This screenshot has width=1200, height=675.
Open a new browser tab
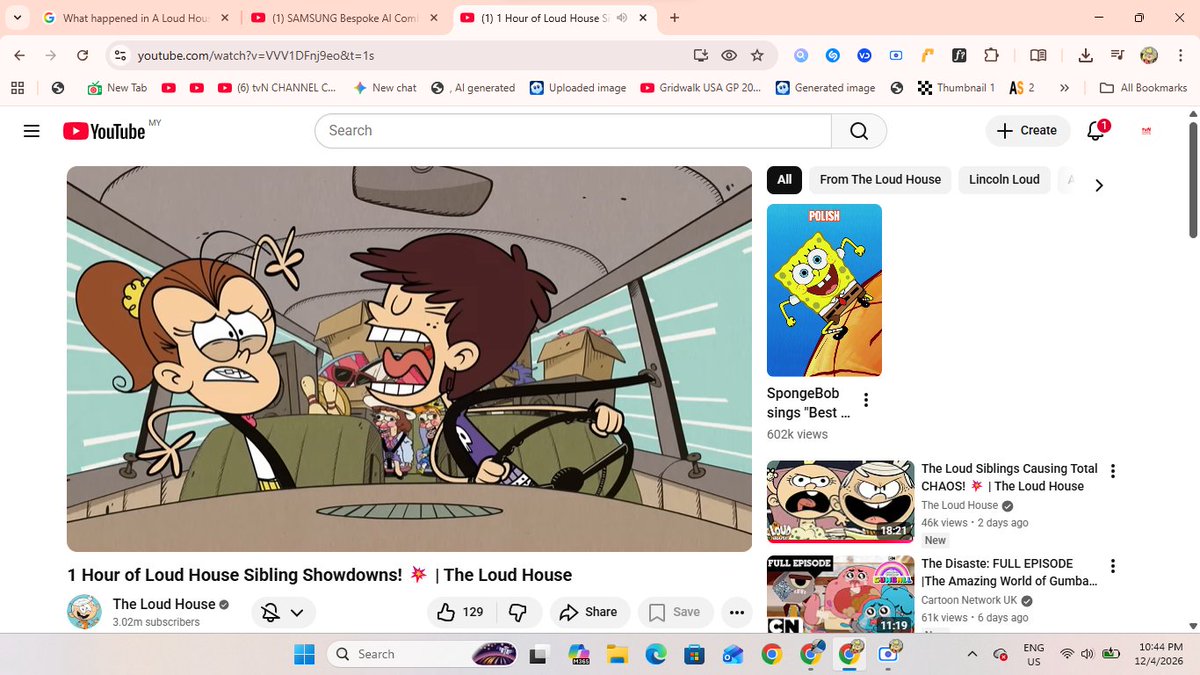tap(675, 18)
